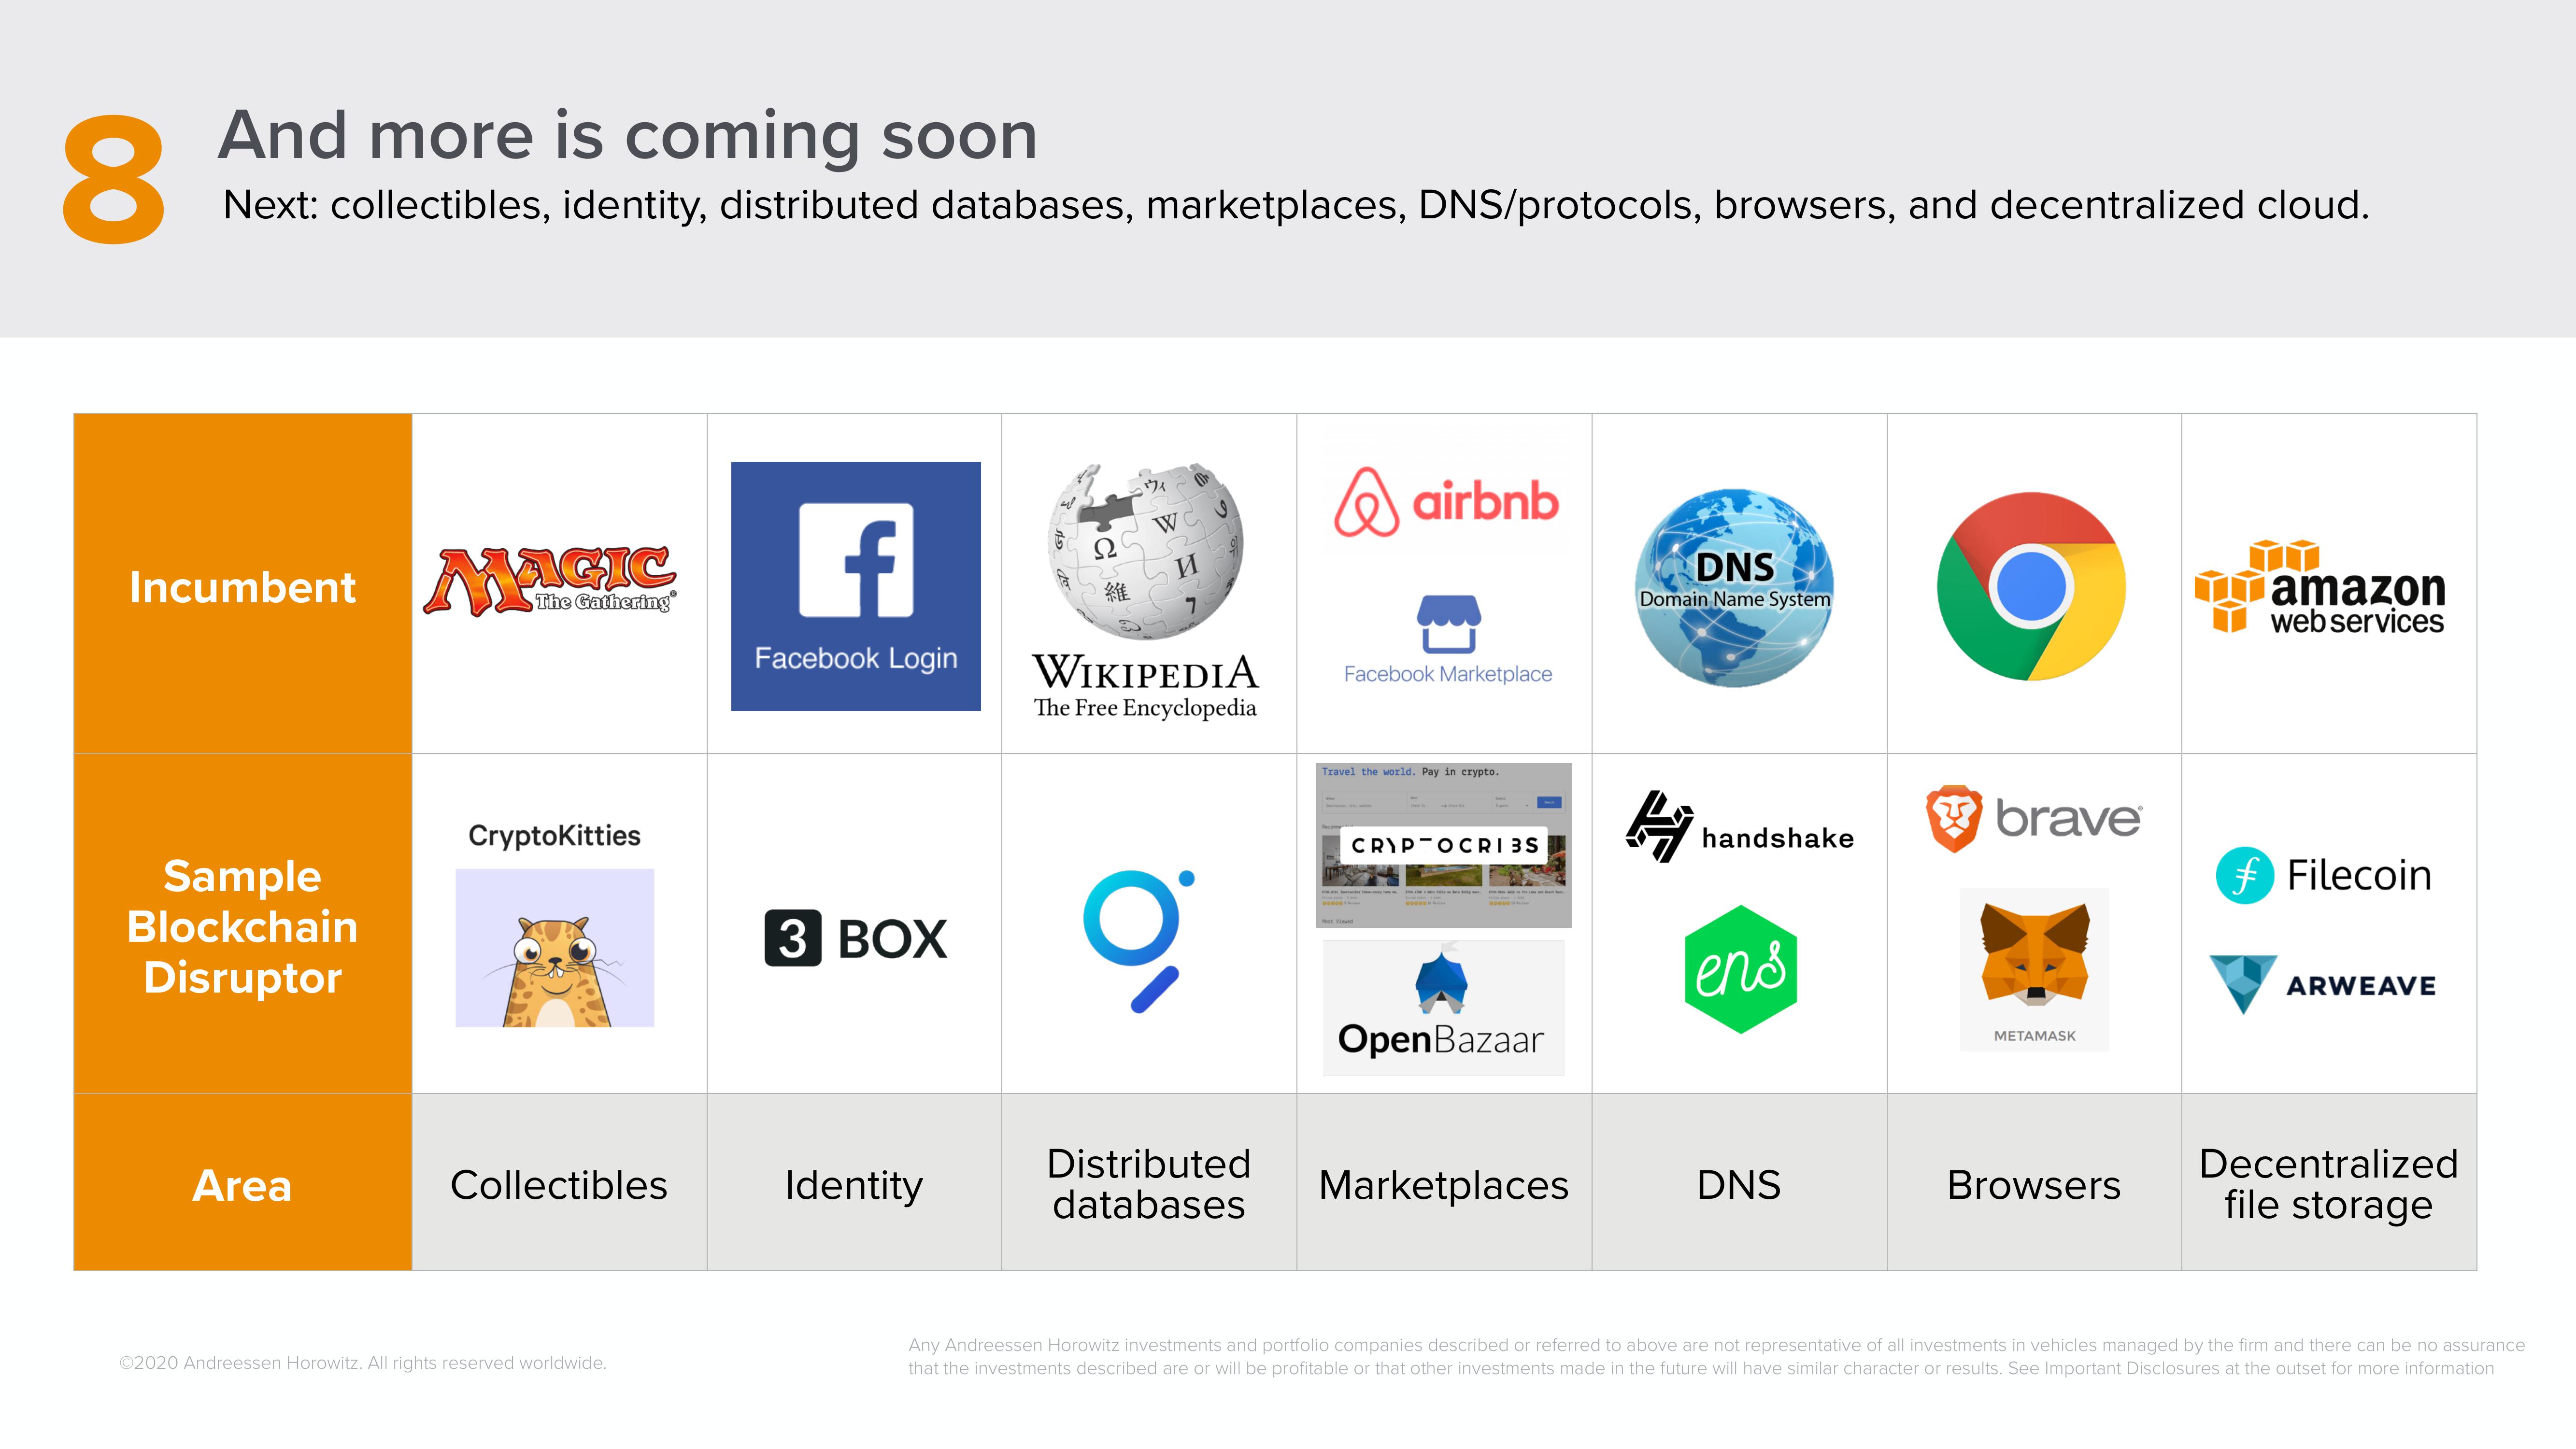Click the 'Decentralized file storage' area cell

point(2329,1182)
